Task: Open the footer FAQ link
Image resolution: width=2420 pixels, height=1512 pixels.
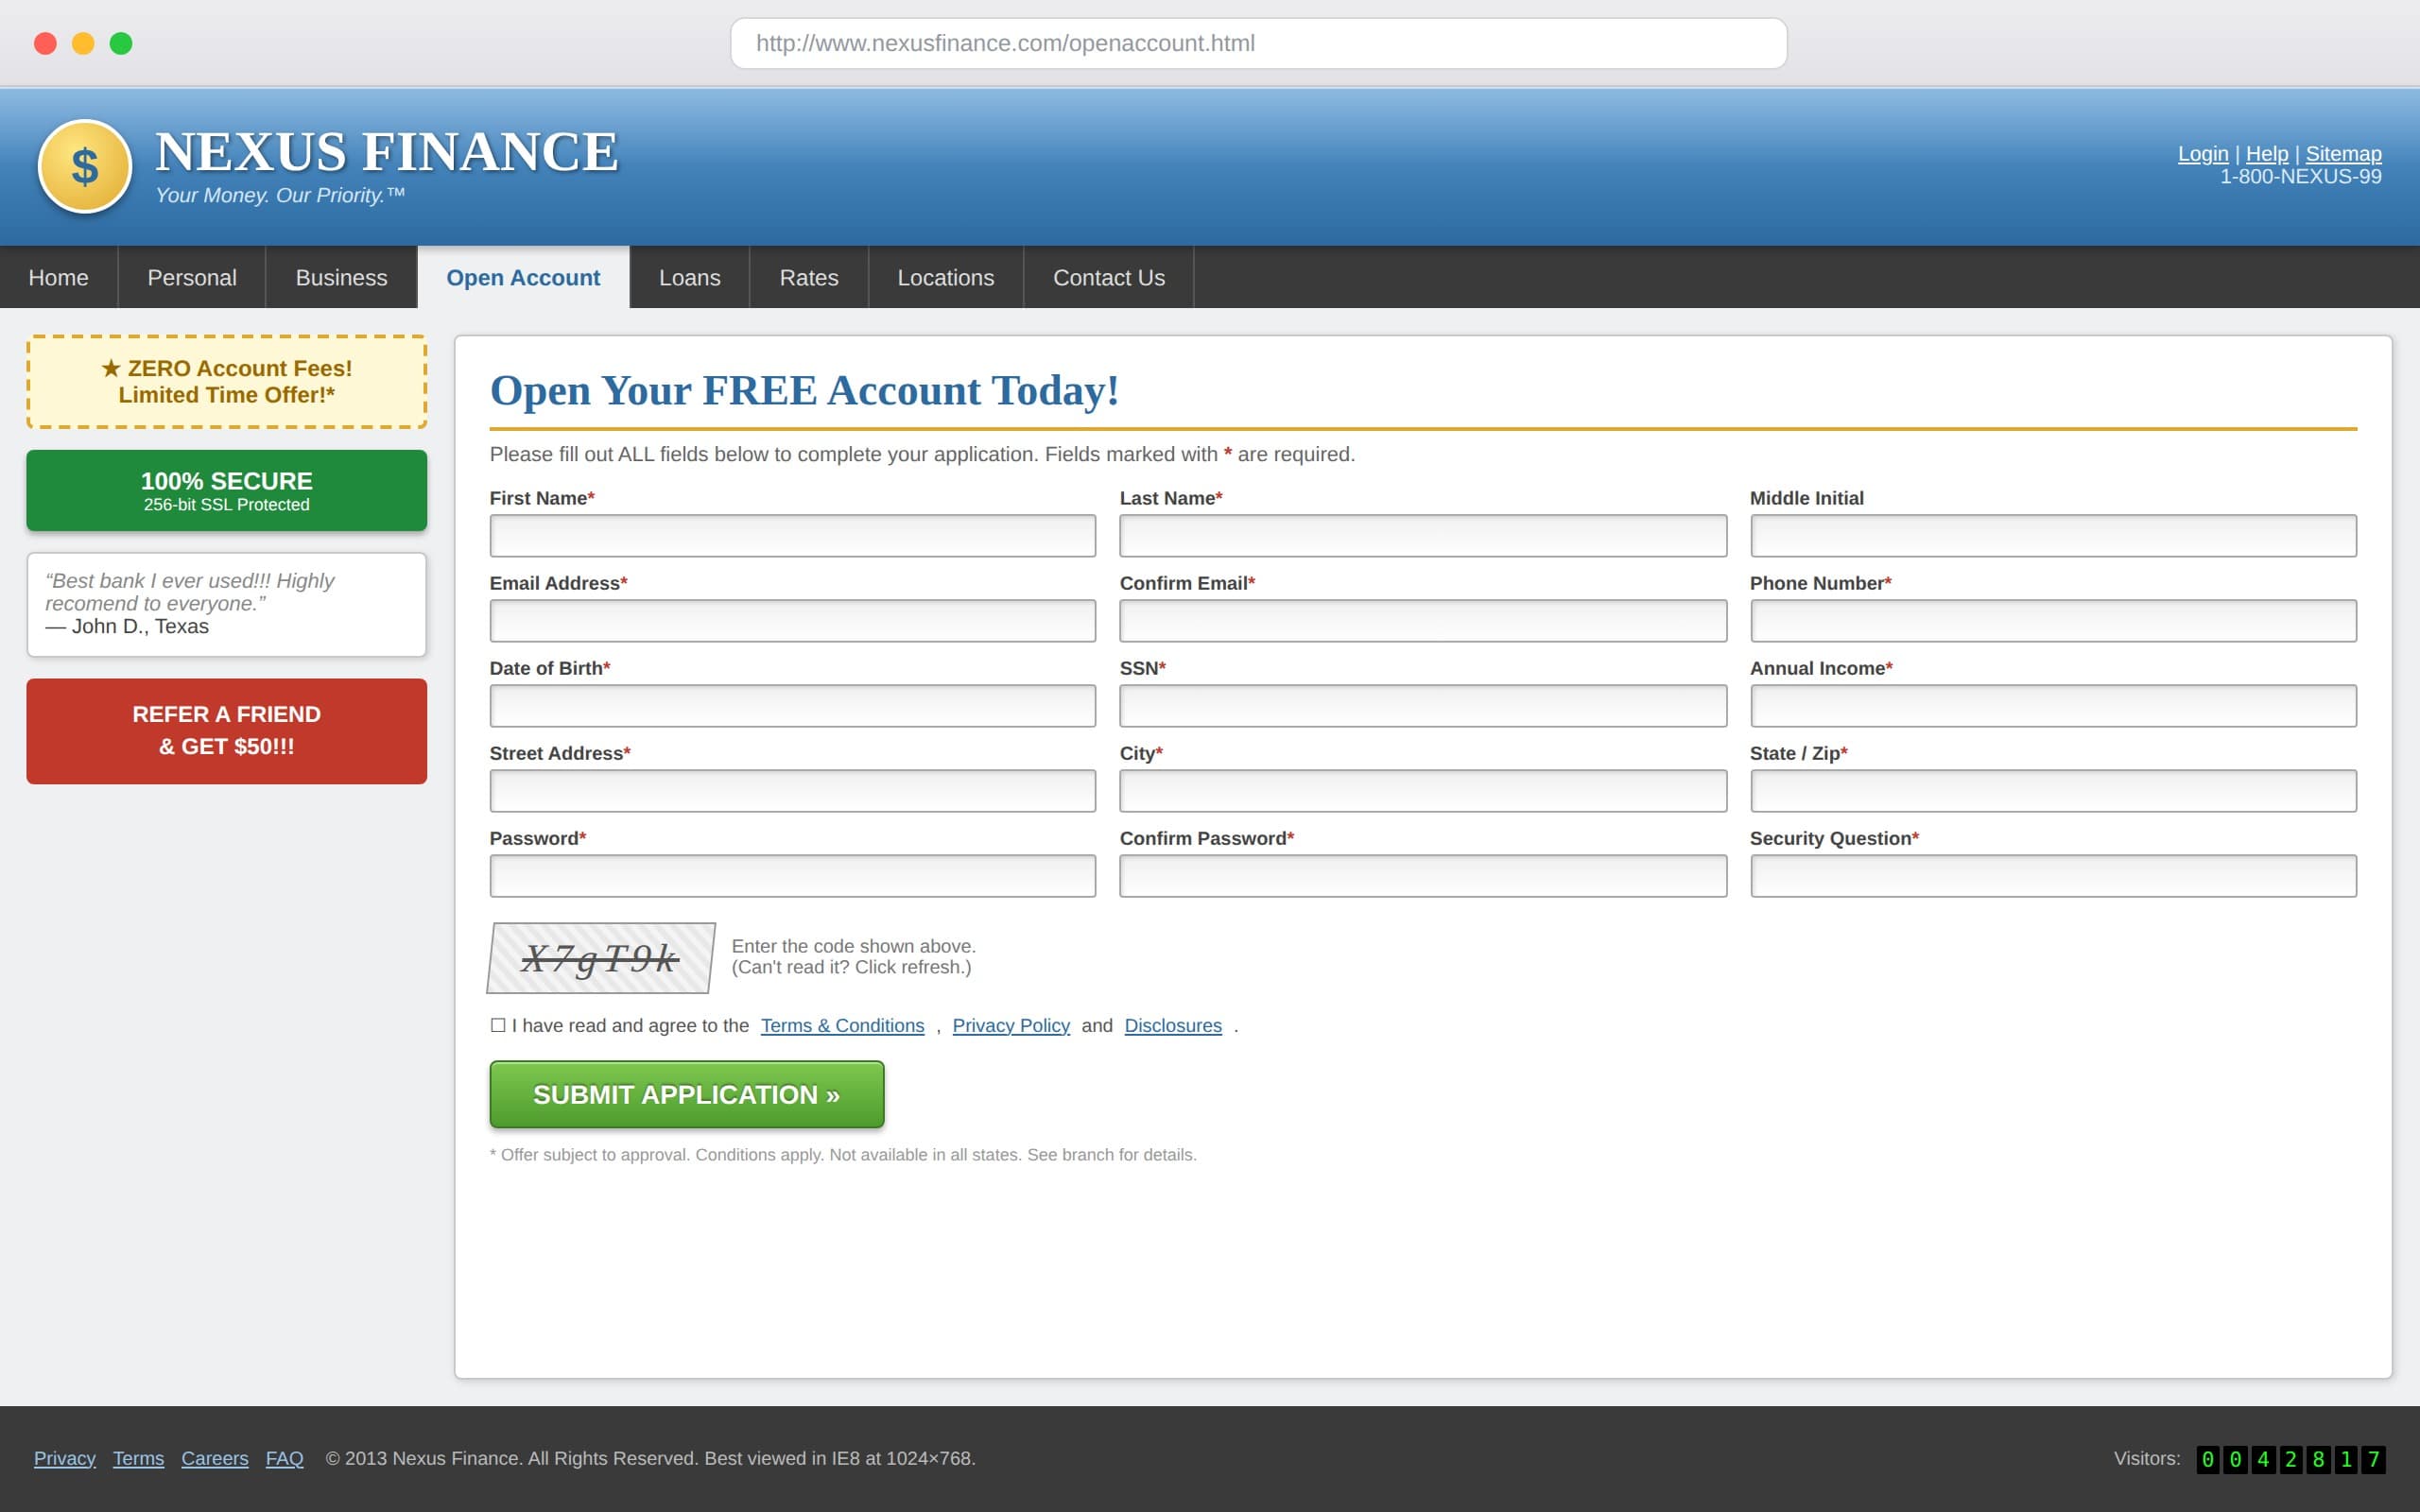Action: [285, 1458]
